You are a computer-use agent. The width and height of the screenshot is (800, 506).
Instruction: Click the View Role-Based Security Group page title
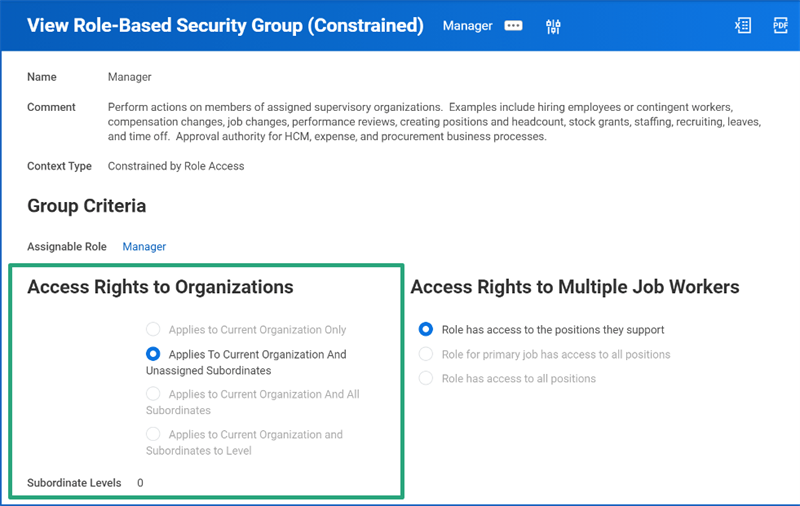pyautogui.click(x=225, y=26)
